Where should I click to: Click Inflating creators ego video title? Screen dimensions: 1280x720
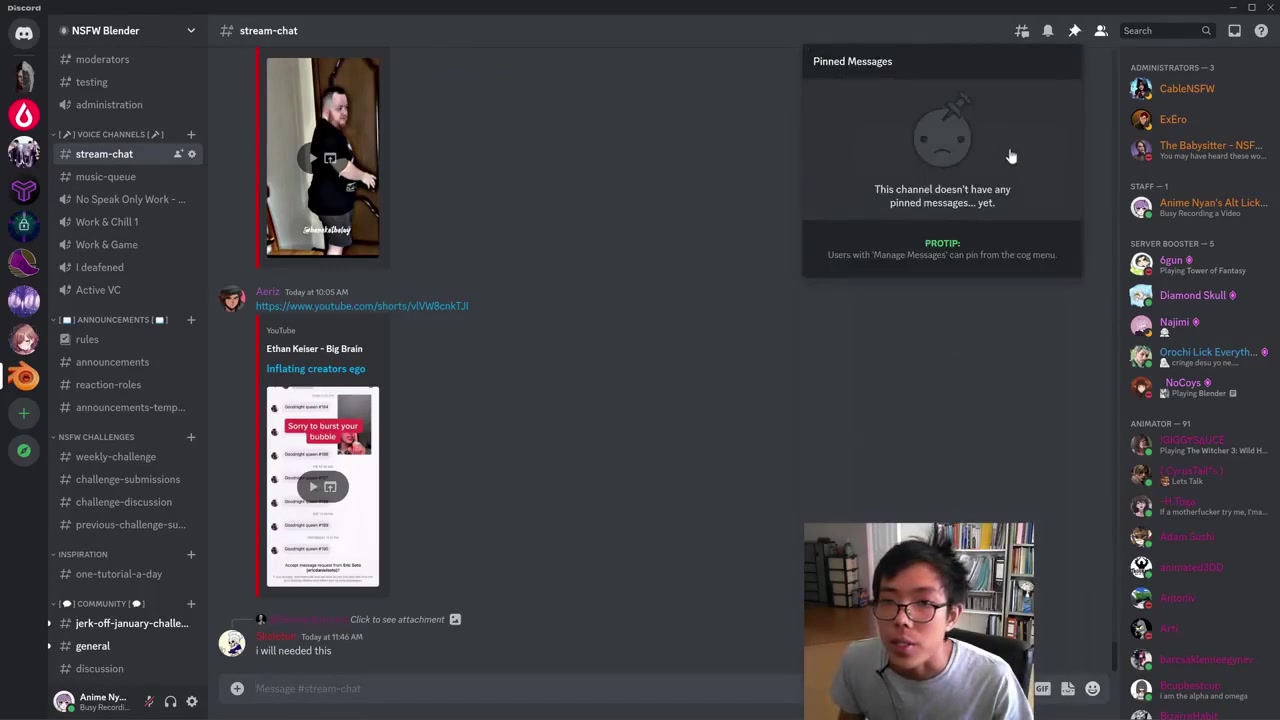click(x=315, y=369)
